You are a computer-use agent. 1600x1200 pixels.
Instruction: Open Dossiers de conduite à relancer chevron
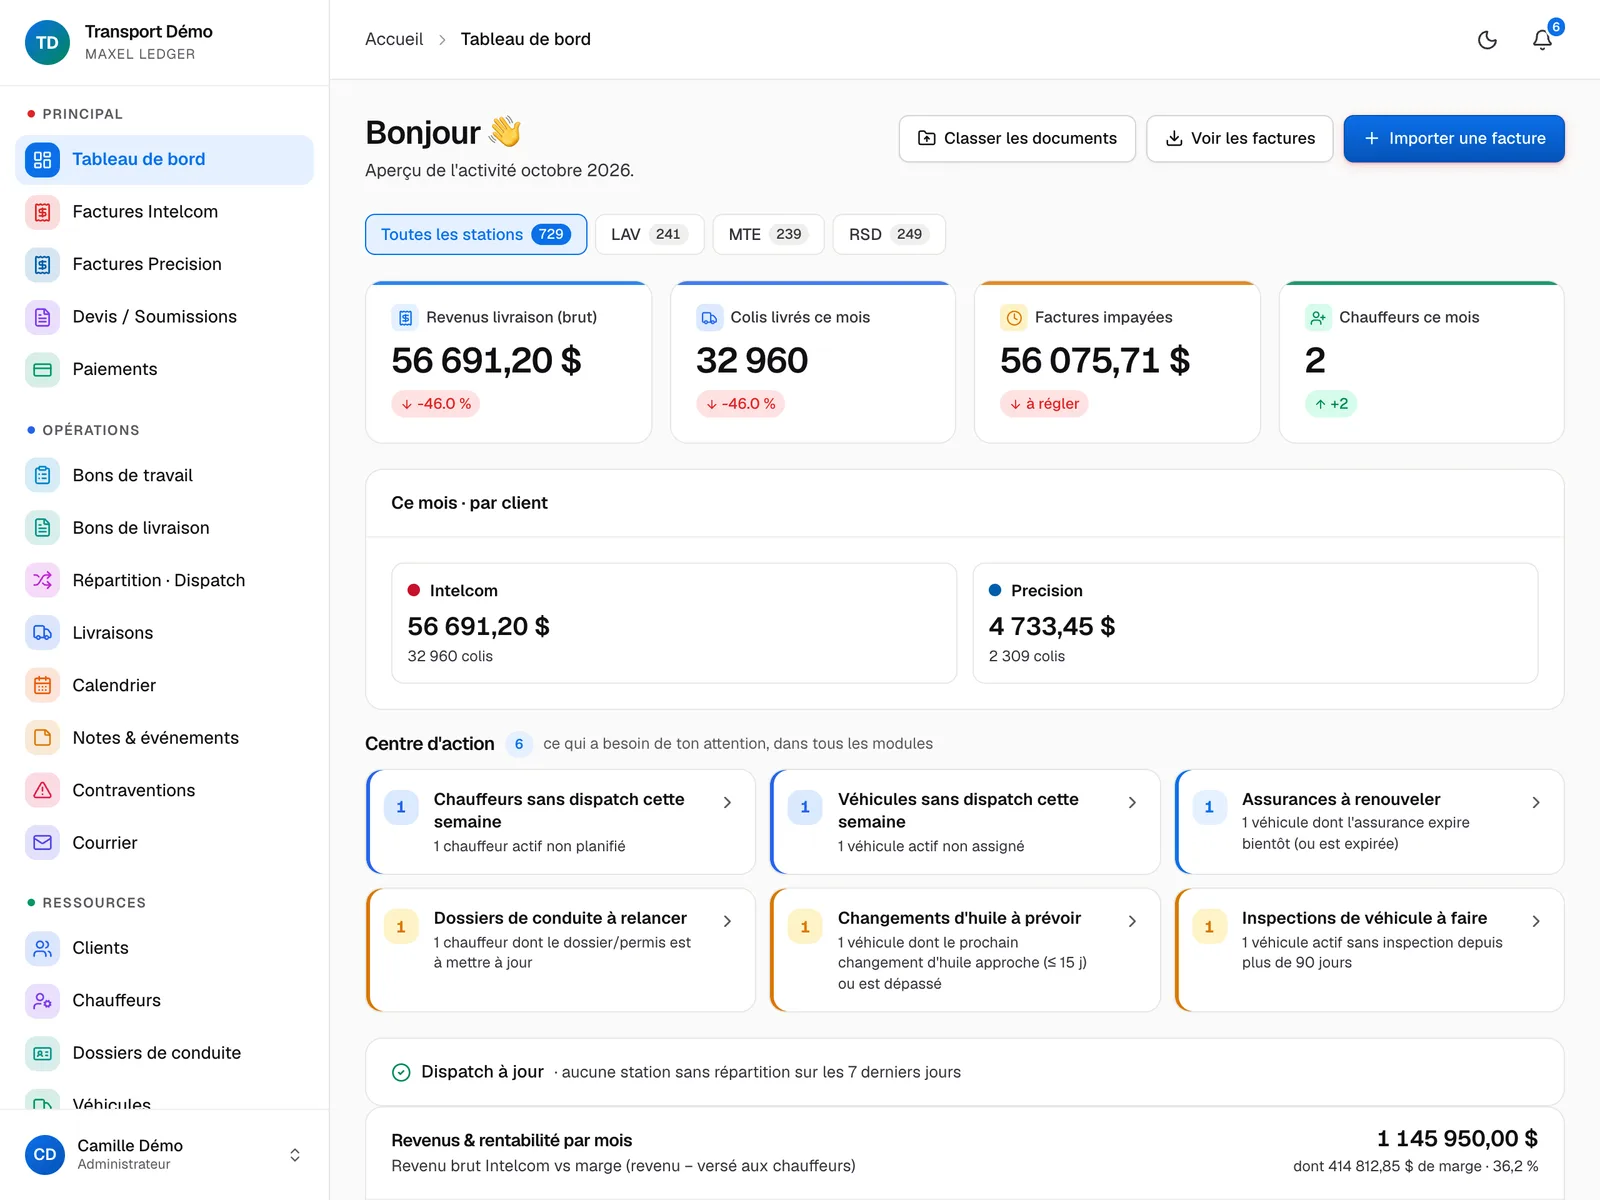tap(727, 921)
